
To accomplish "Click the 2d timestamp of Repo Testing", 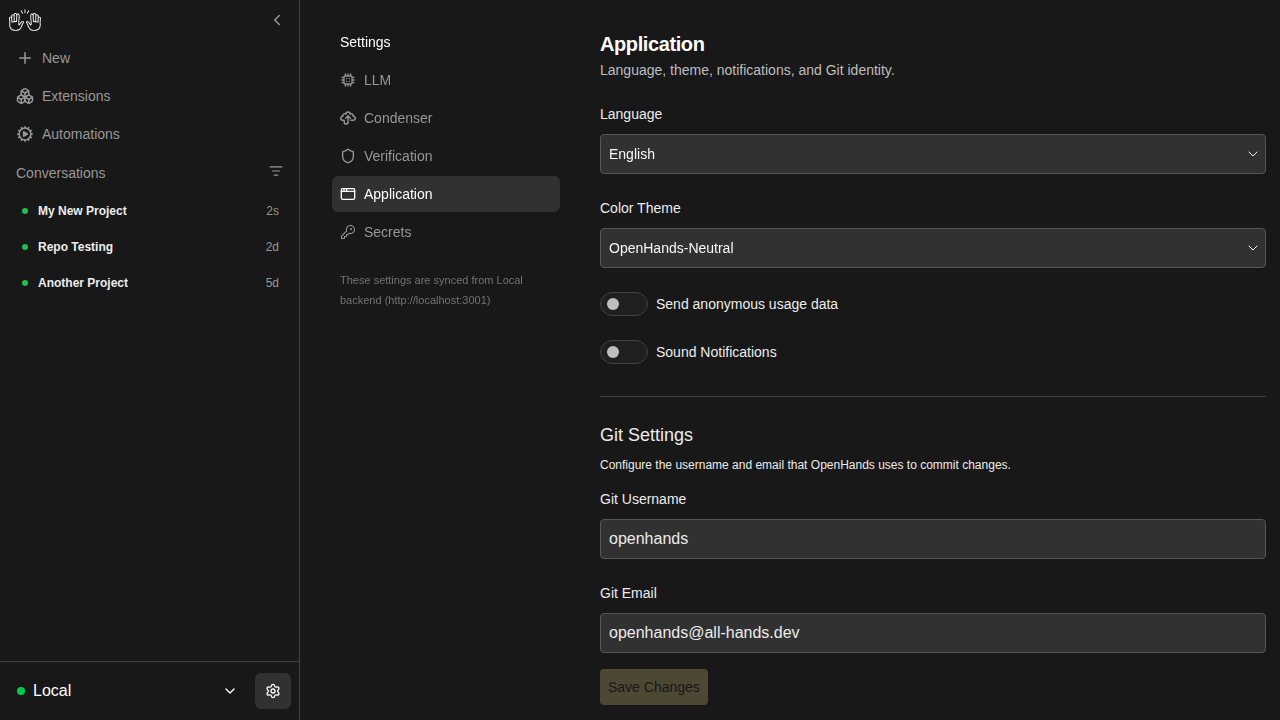I will [272, 247].
